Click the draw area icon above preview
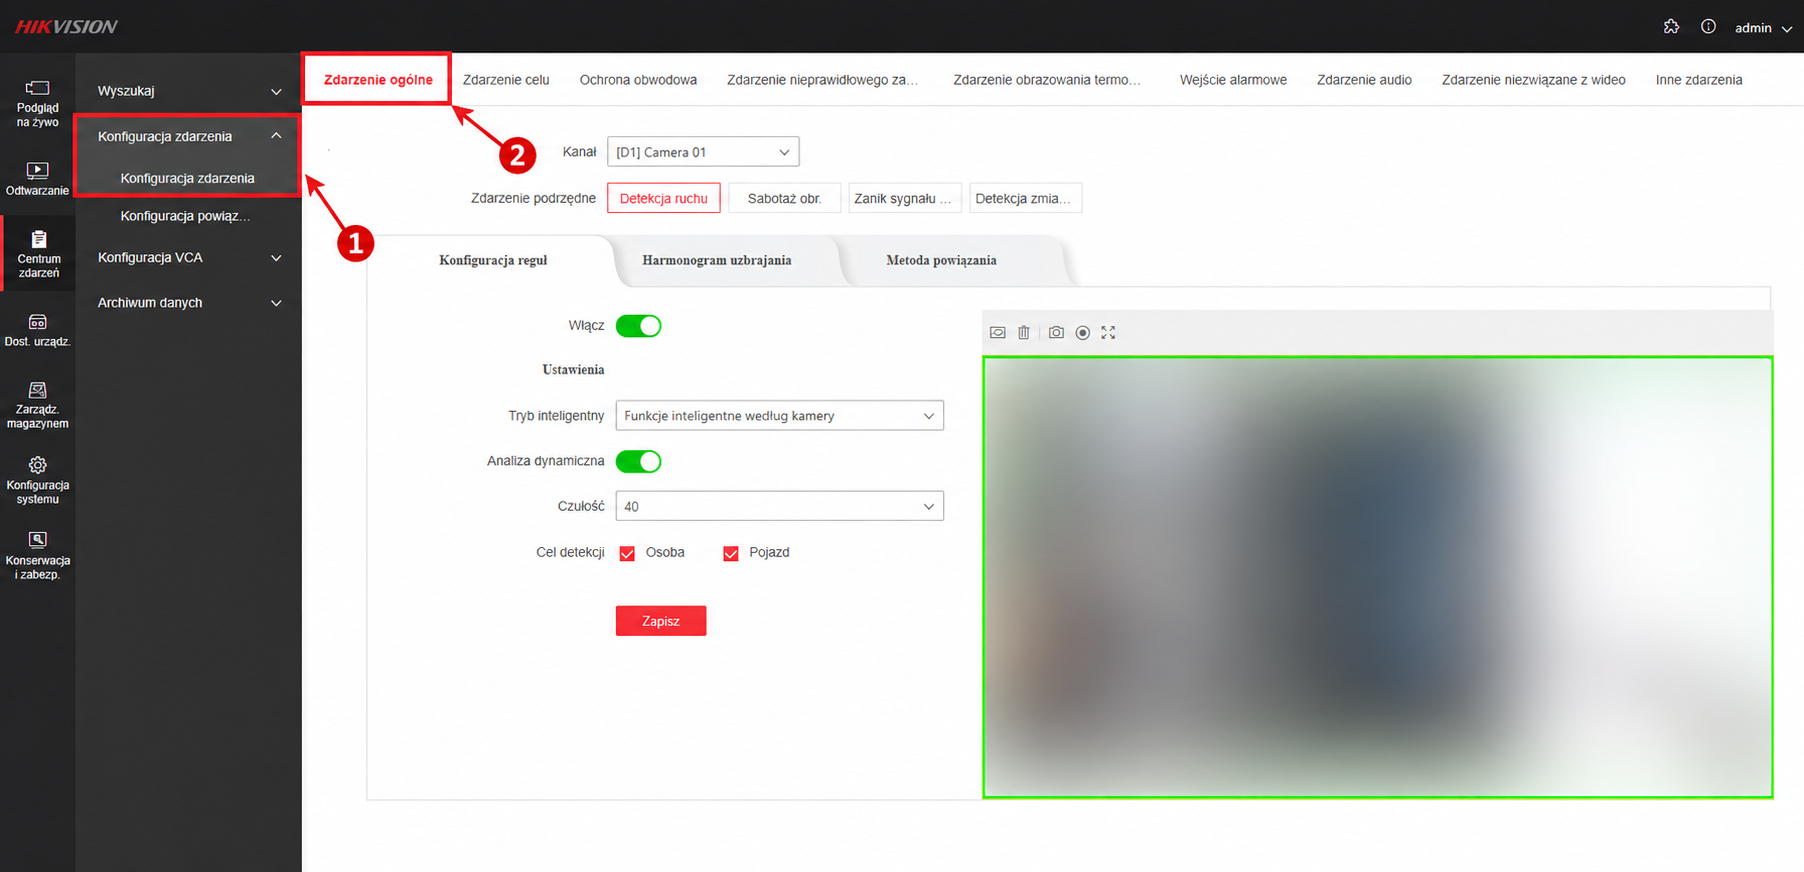The width and height of the screenshot is (1804, 872). 997,333
